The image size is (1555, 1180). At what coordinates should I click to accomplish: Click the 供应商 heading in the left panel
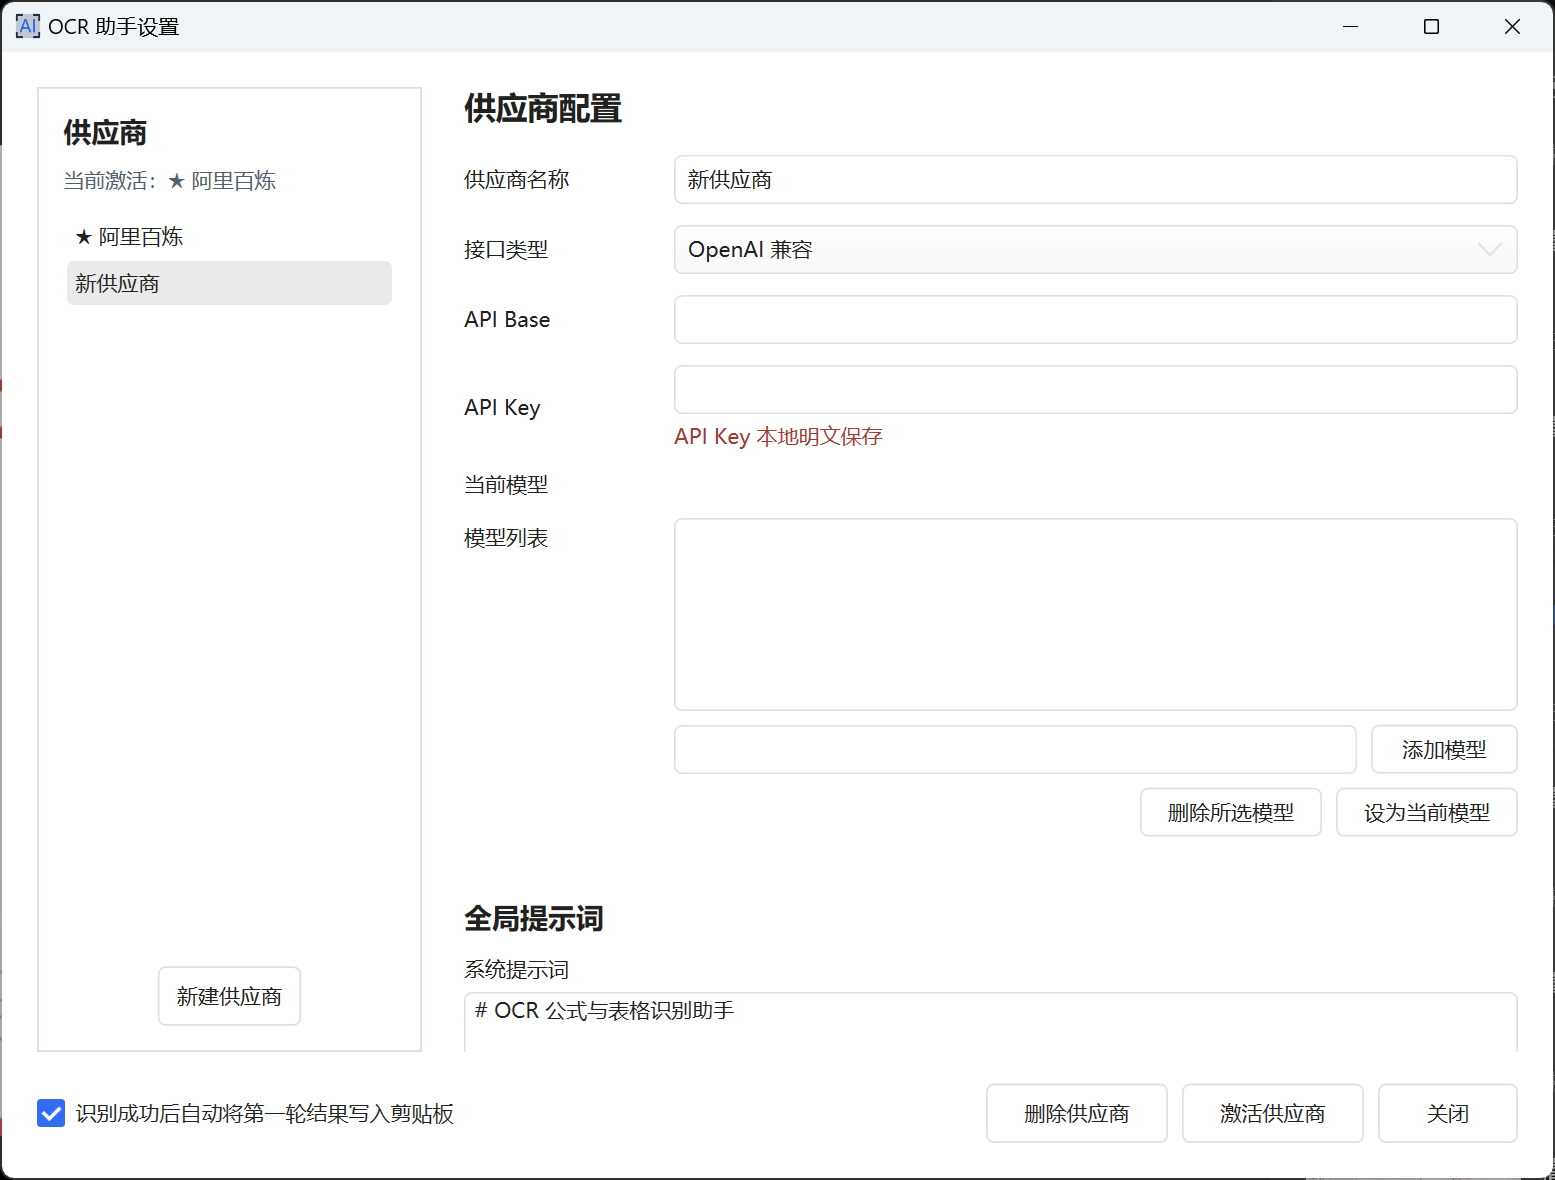[105, 133]
